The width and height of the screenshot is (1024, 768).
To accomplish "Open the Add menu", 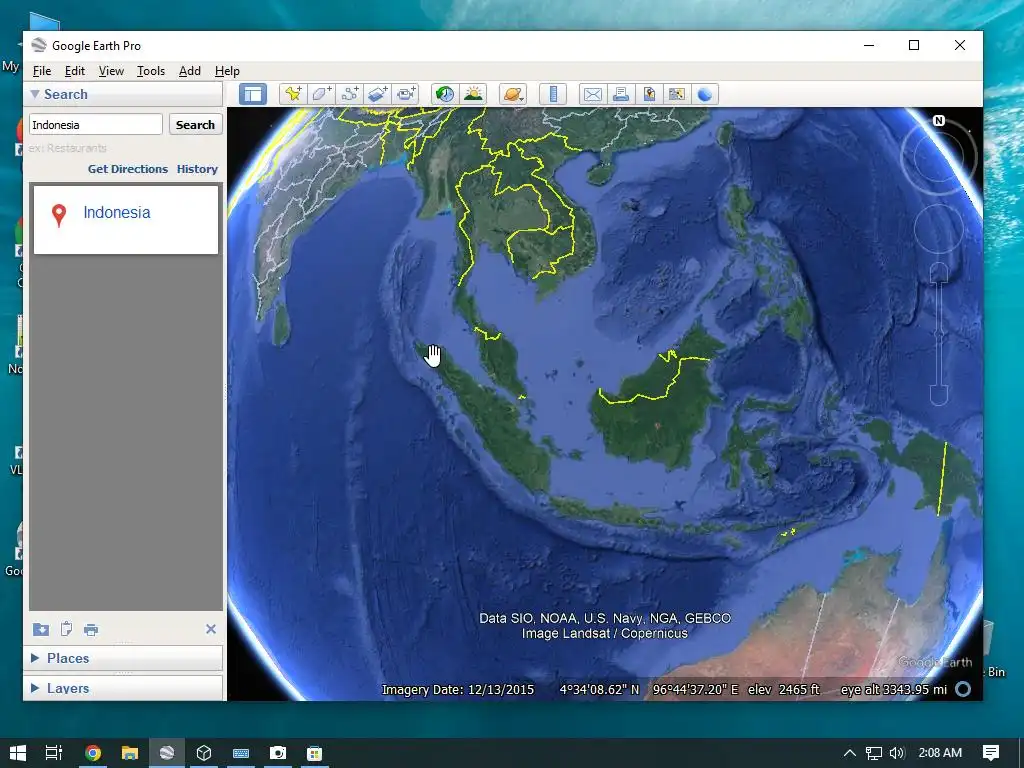I will [190, 71].
